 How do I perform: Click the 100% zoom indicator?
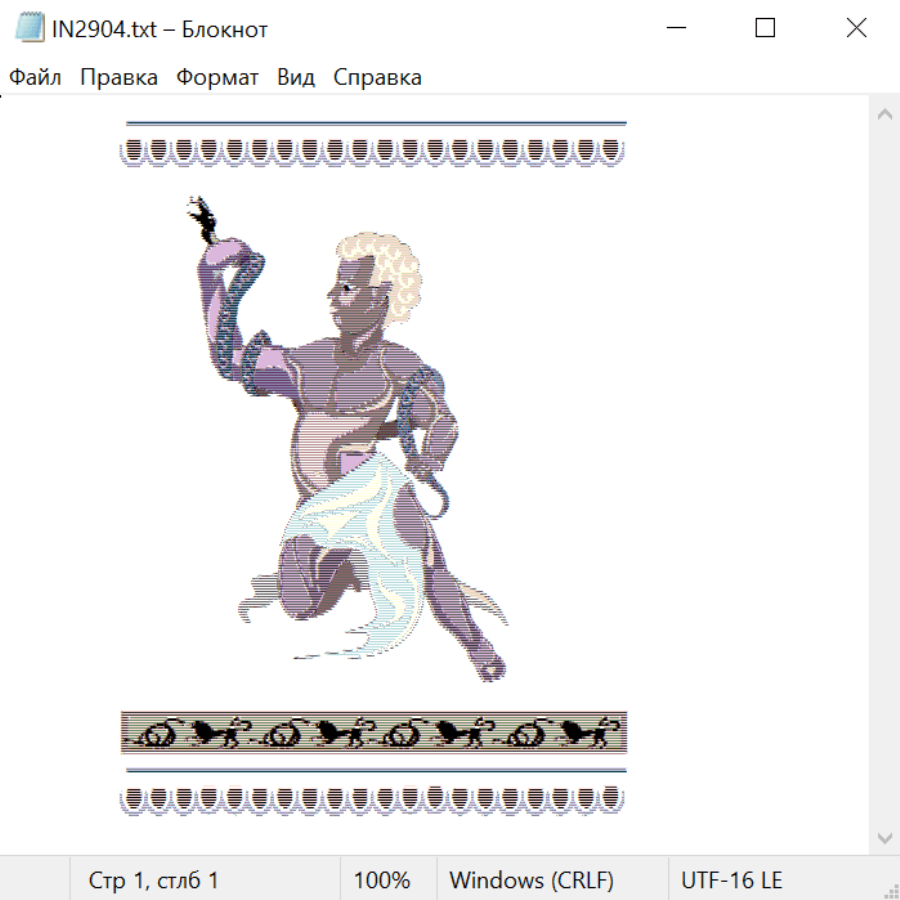click(x=382, y=881)
